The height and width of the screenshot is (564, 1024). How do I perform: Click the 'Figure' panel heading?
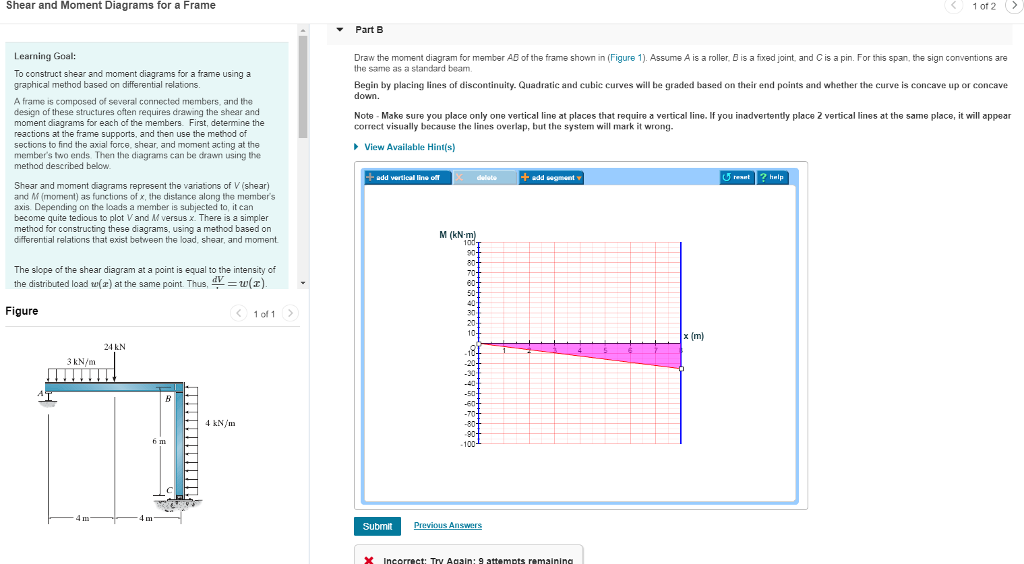point(22,311)
